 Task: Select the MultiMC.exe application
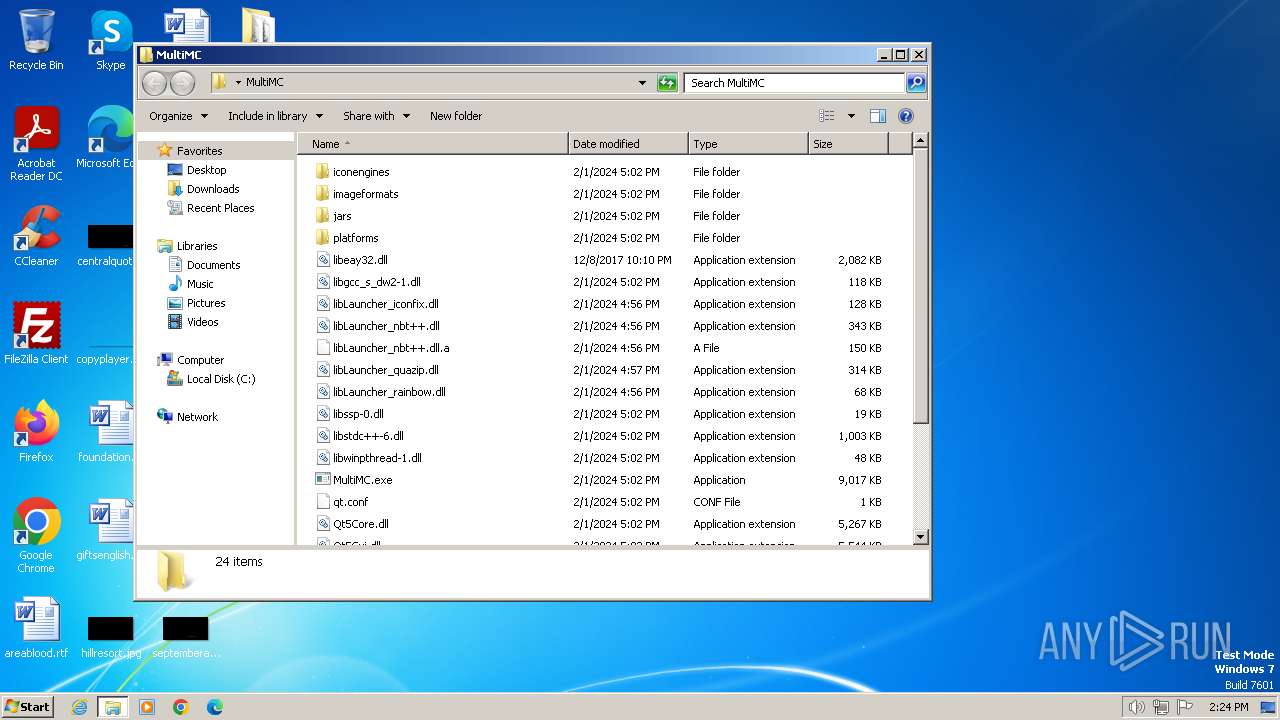(x=362, y=480)
